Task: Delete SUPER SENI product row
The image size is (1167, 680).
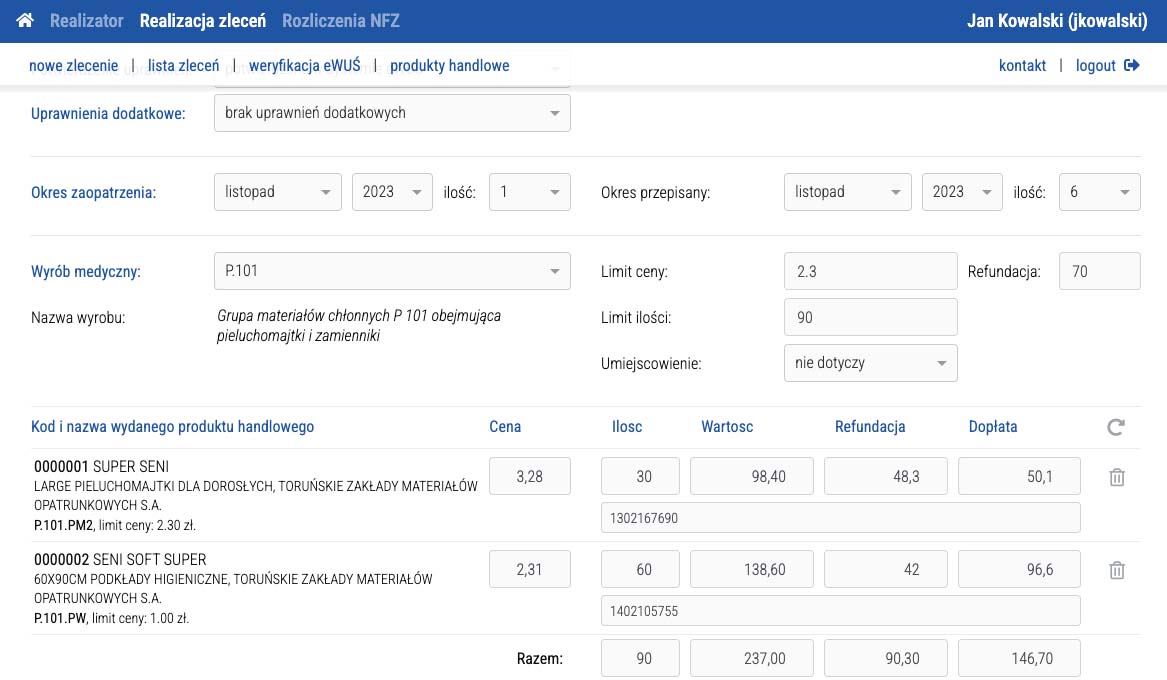Action: pyautogui.click(x=1117, y=478)
